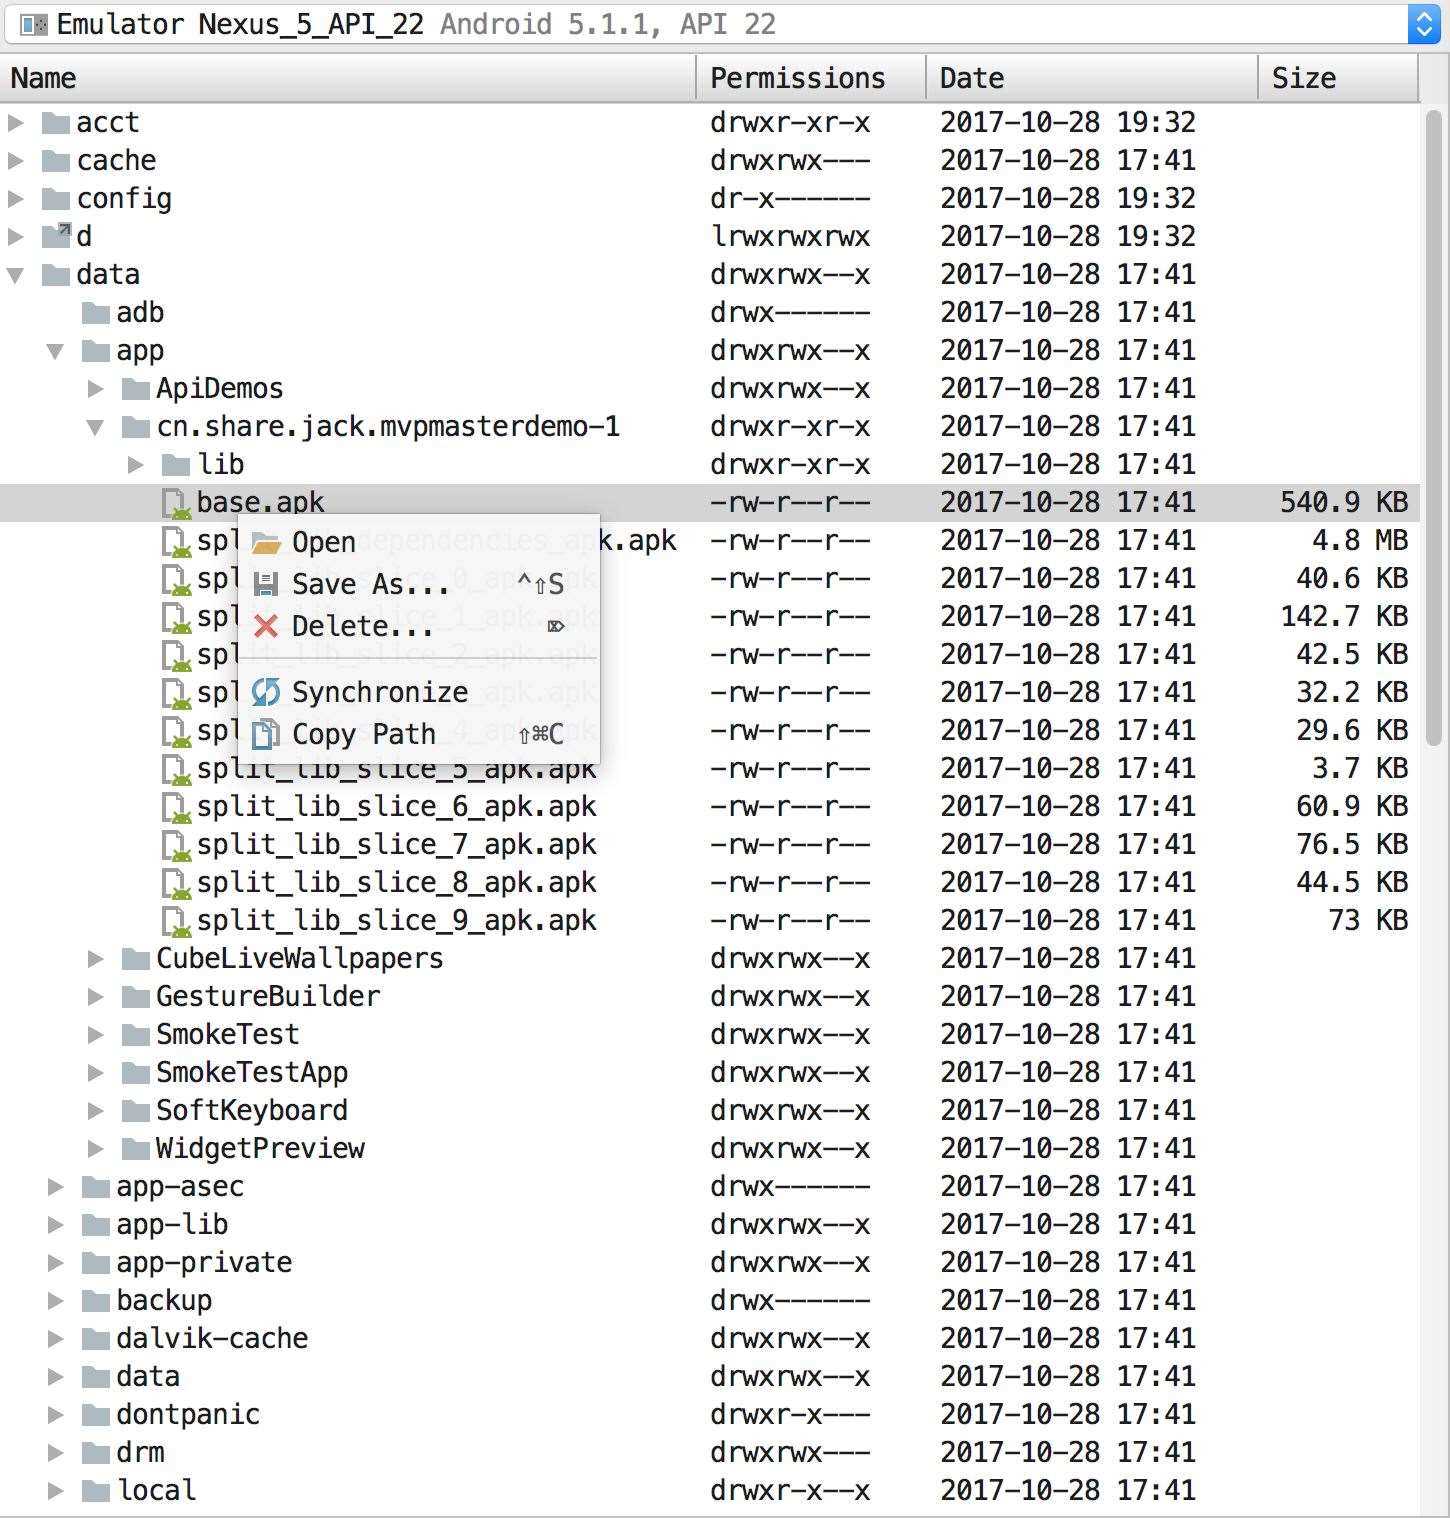This screenshot has height=1518, width=1450.
Task: Click the ApiDemos folder icon
Action: (135, 389)
